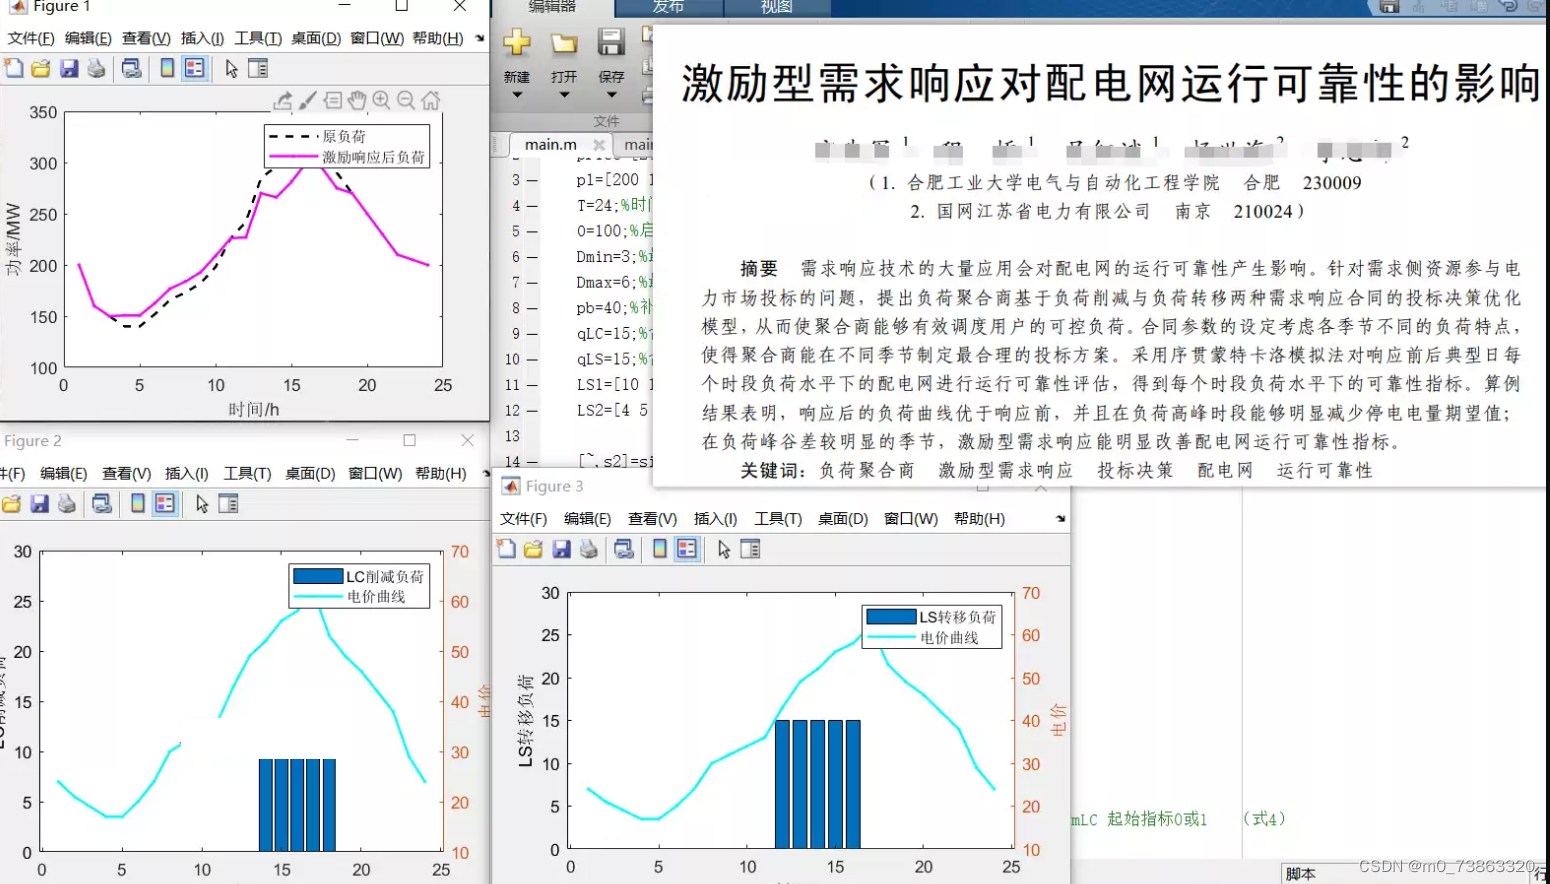Image resolution: width=1550 pixels, height=884 pixels.
Task: Toggle Insert Colorbar in Figure 3 toolbar
Action: point(660,549)
